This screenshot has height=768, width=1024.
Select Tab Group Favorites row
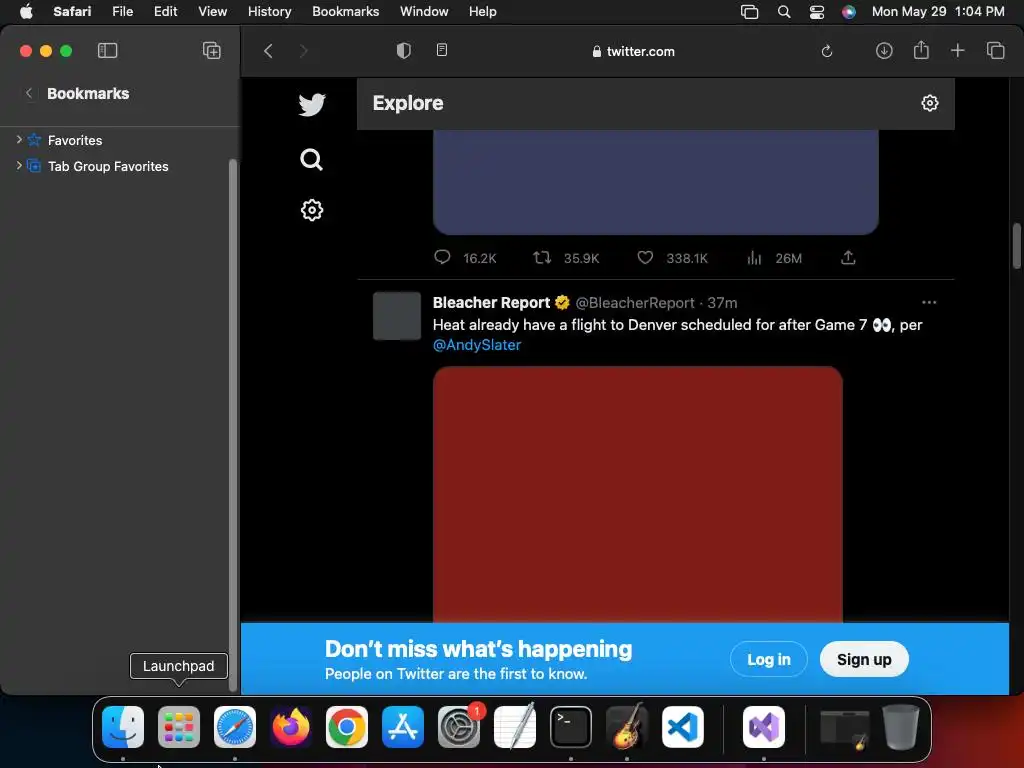[108, 167]
